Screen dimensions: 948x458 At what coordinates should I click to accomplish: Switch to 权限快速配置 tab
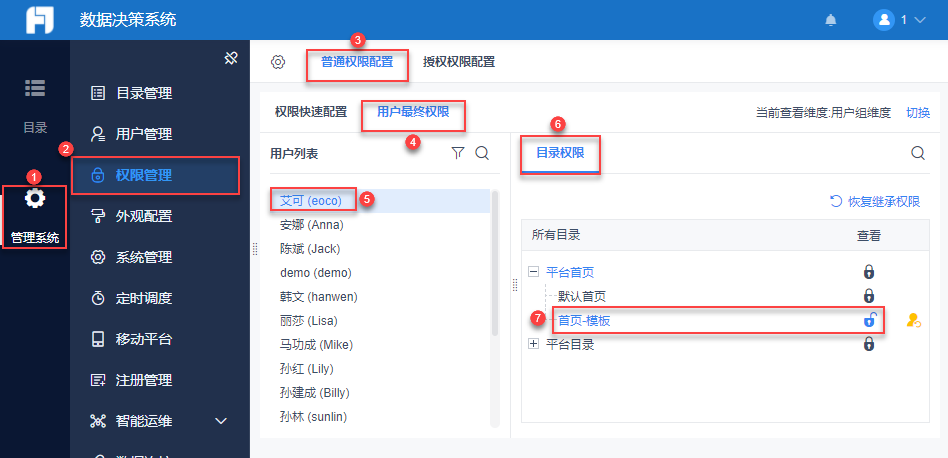(x=311, y=112)
